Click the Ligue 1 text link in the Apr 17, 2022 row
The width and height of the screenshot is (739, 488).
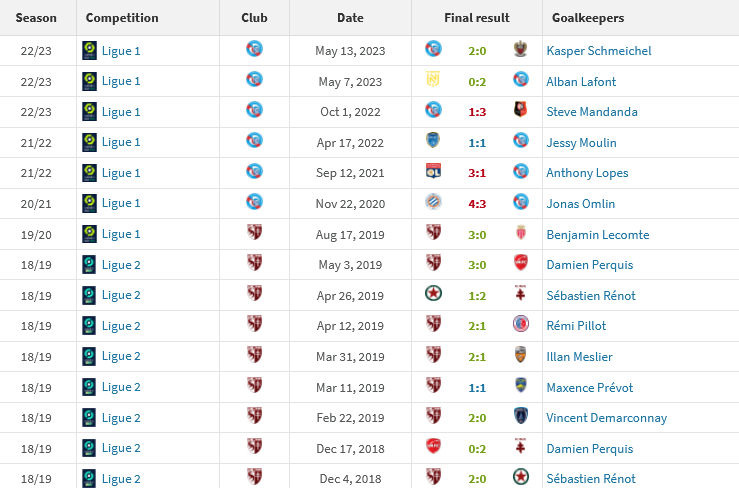click(x=121, y=142)
